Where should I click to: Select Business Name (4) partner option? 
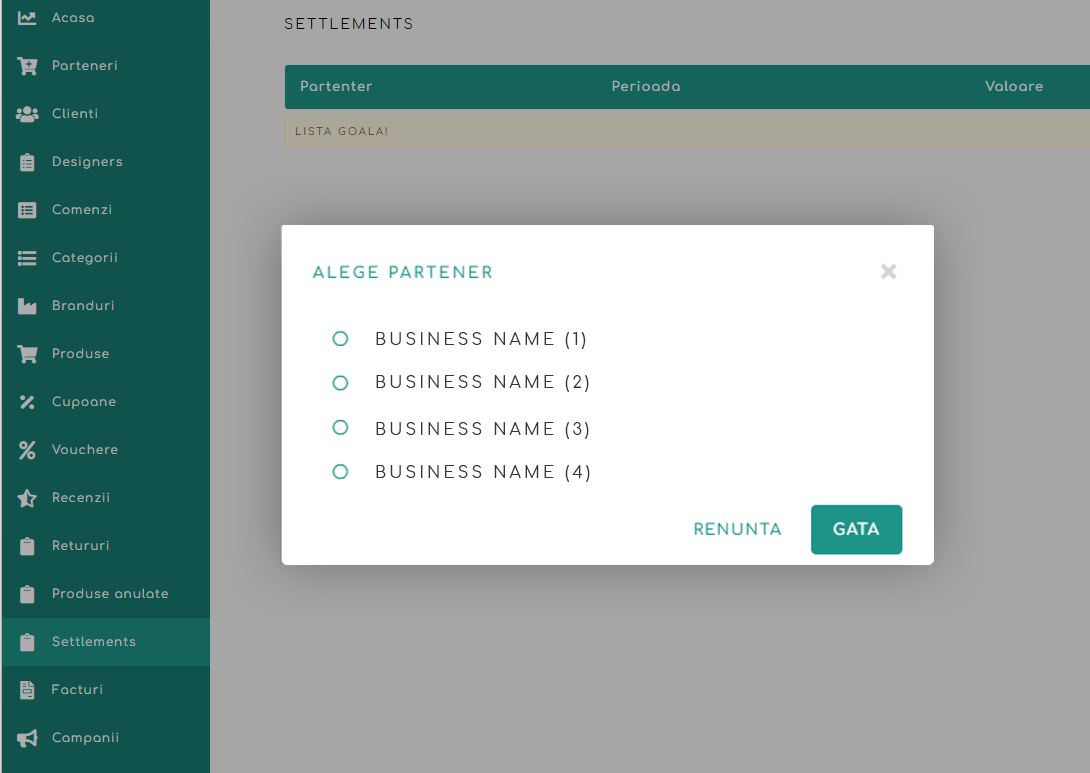[x=340, y=472]
